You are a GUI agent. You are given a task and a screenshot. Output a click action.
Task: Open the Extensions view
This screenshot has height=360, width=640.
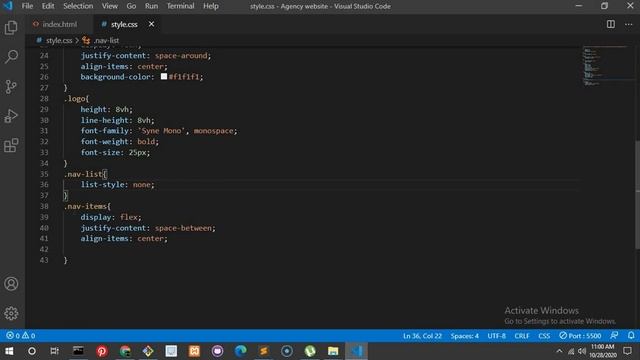(11, 145)
